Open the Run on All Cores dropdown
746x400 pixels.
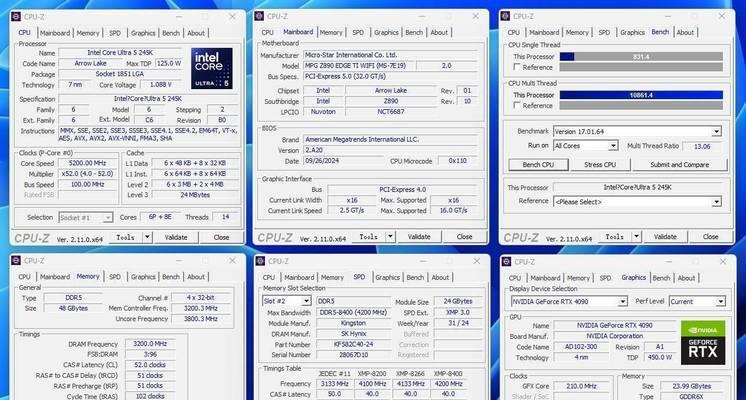tap(613, 146)
